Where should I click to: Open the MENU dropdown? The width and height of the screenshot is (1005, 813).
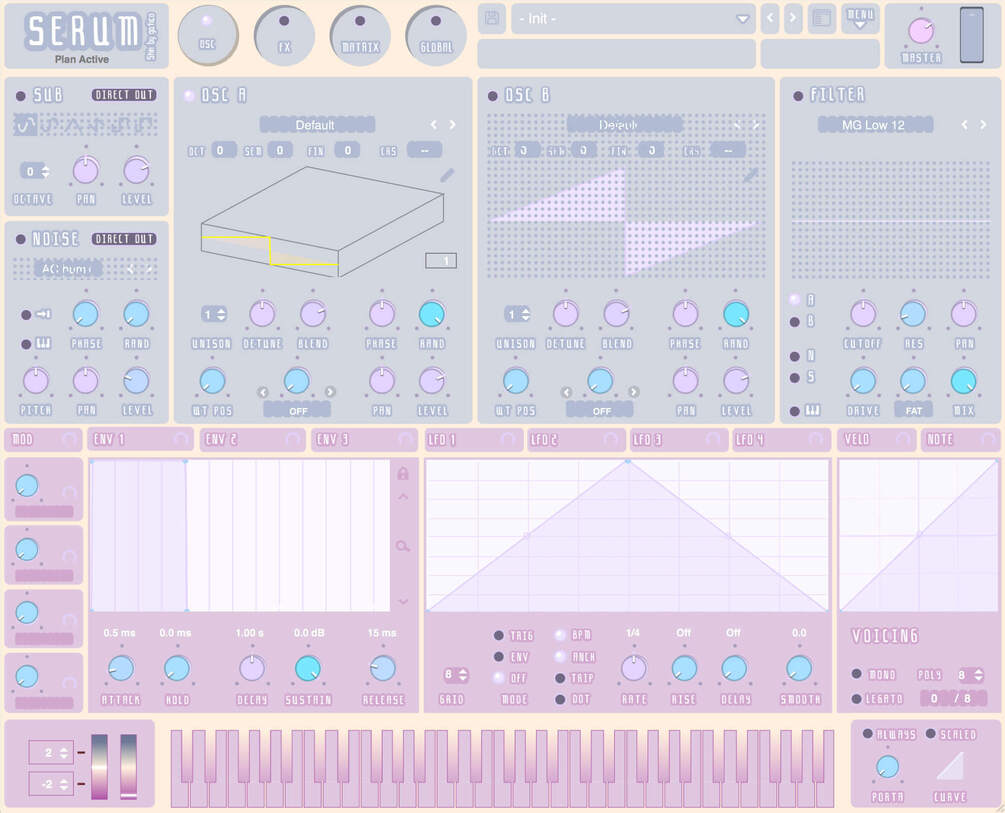(x=860, y=19)
